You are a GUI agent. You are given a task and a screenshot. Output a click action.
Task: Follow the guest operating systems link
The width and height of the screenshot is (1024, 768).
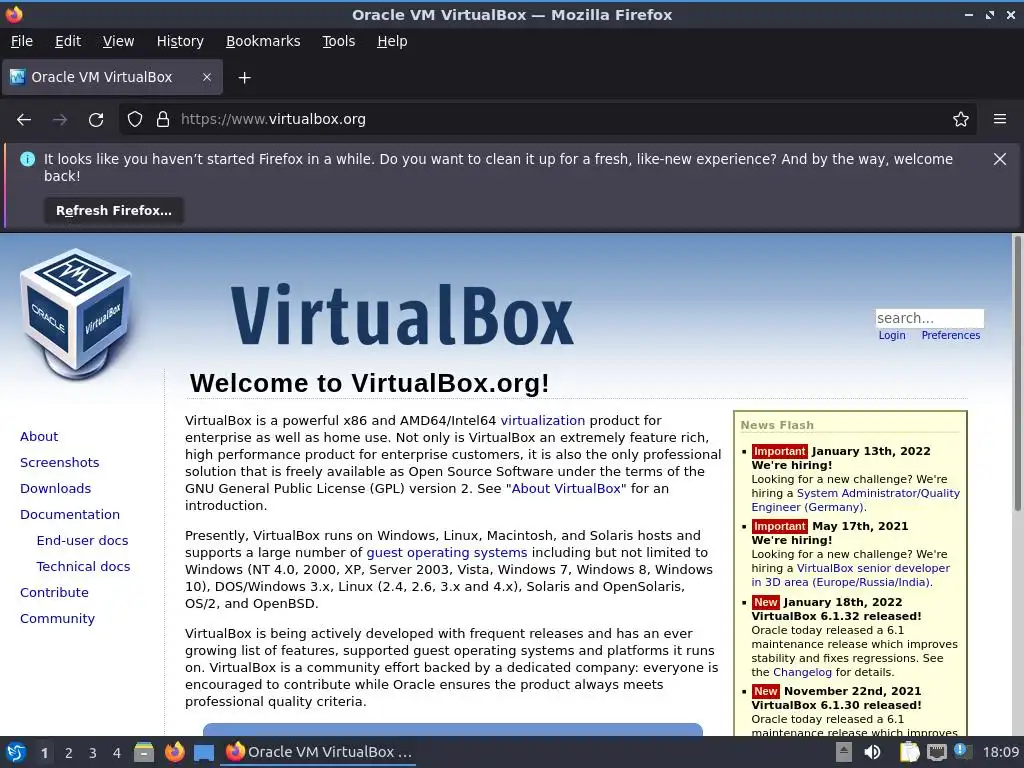[447, 552]
